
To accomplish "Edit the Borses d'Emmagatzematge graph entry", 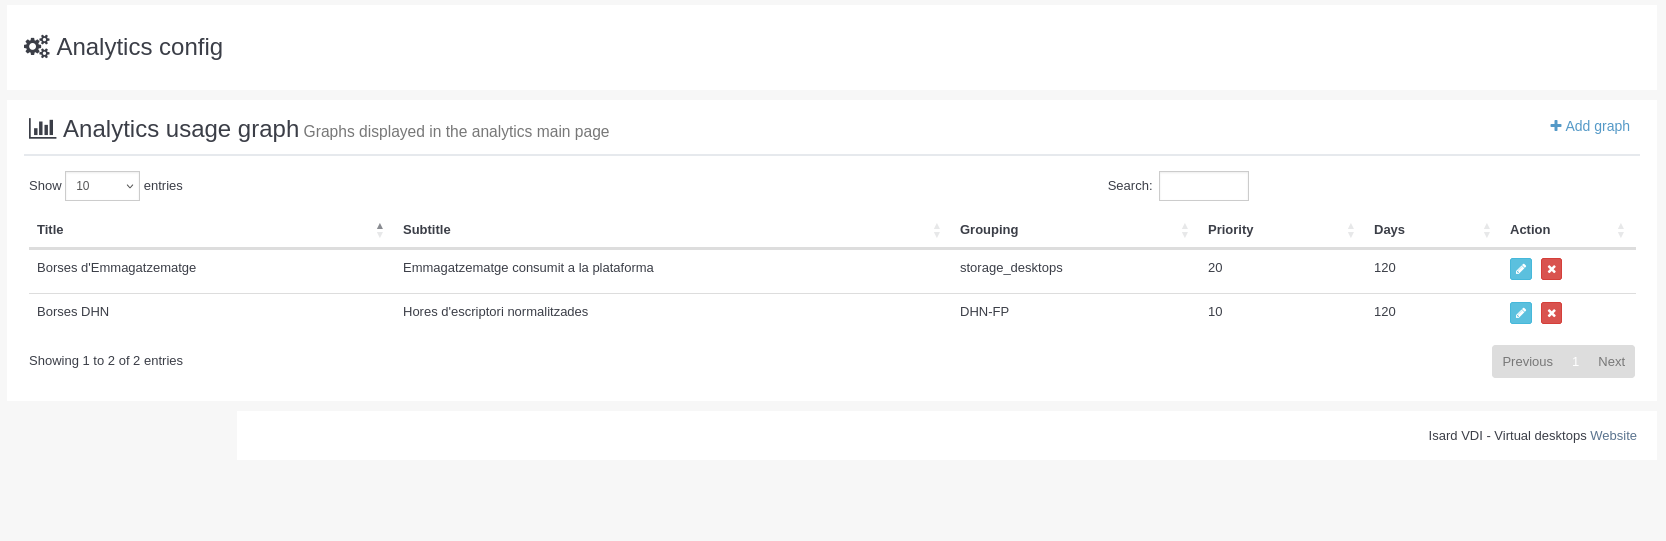I will click(x=1520, y=269).
